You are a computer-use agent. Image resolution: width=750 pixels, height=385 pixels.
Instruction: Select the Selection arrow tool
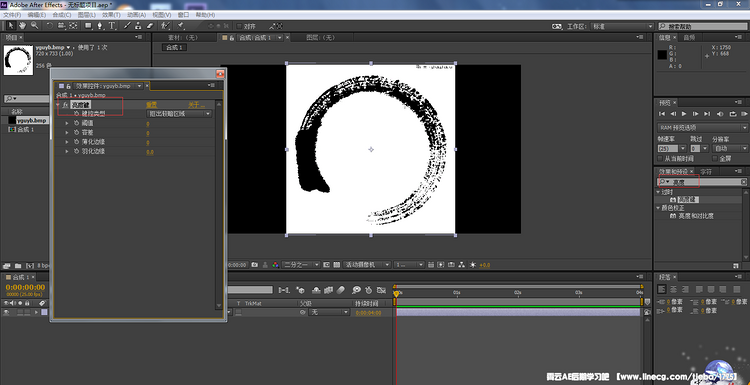coord(11,26)
